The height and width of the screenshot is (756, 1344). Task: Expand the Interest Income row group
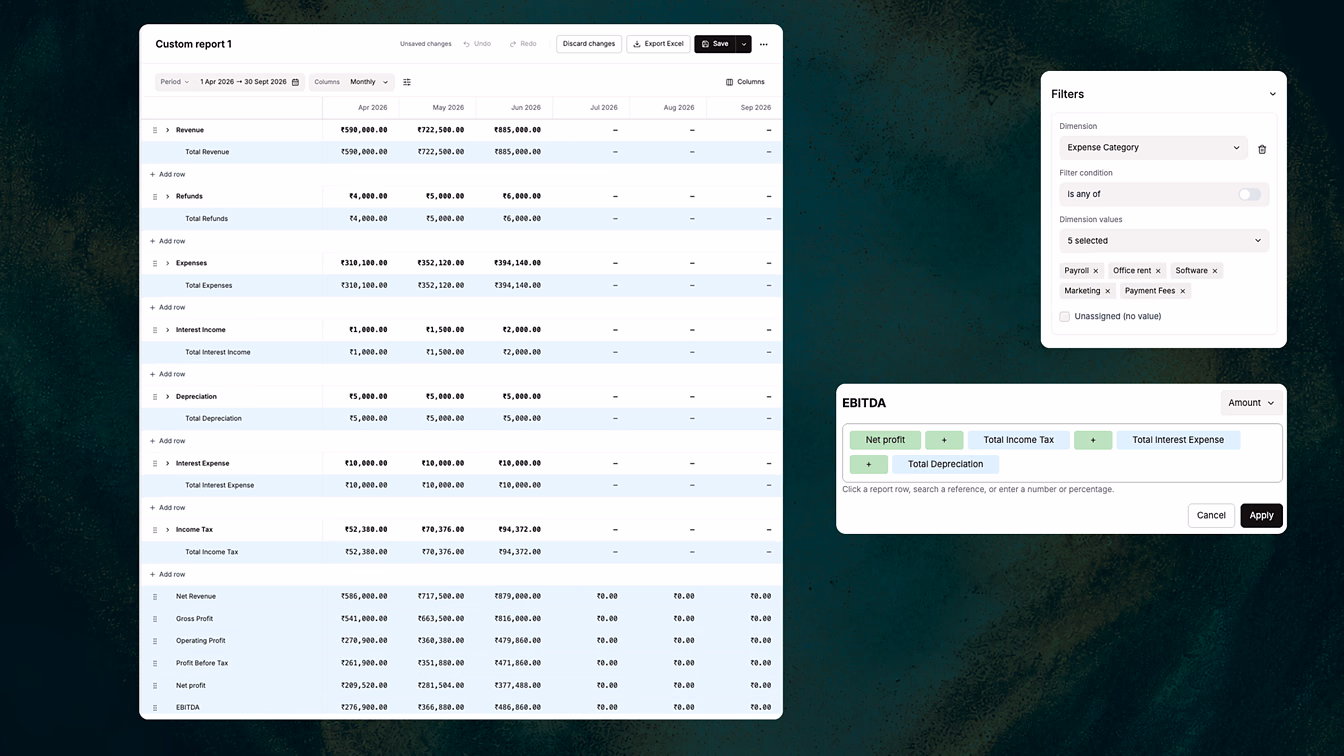click(x=167, y=330)
